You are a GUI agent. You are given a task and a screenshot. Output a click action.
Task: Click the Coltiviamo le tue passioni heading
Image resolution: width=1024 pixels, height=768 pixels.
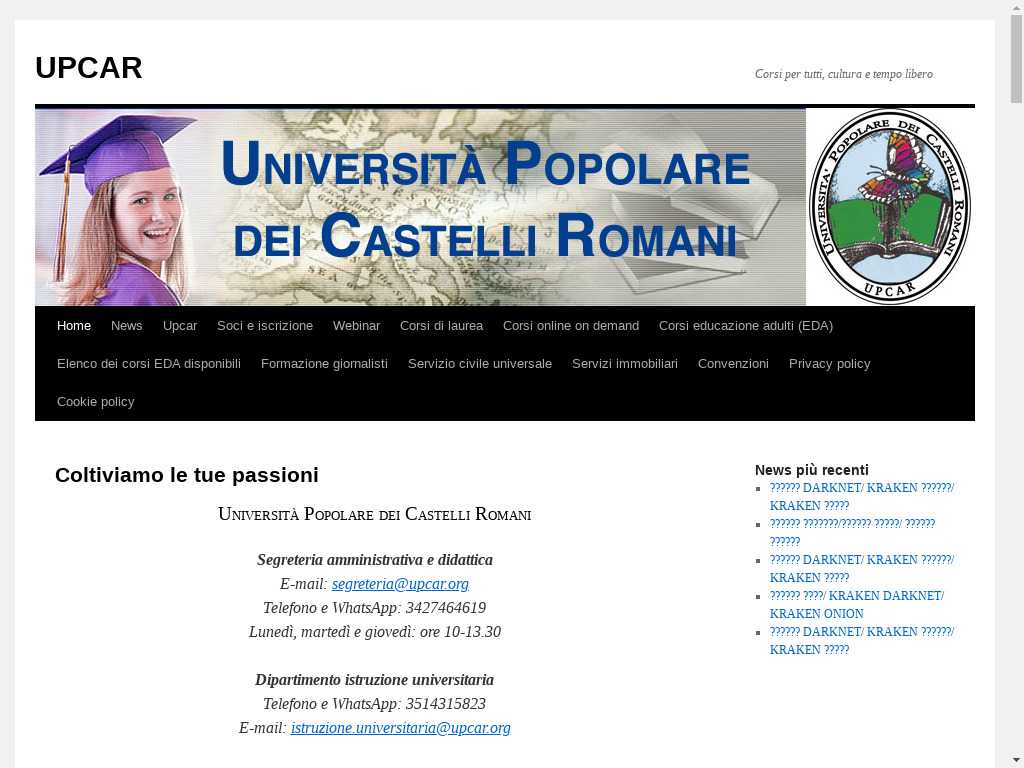pos(187,475)
